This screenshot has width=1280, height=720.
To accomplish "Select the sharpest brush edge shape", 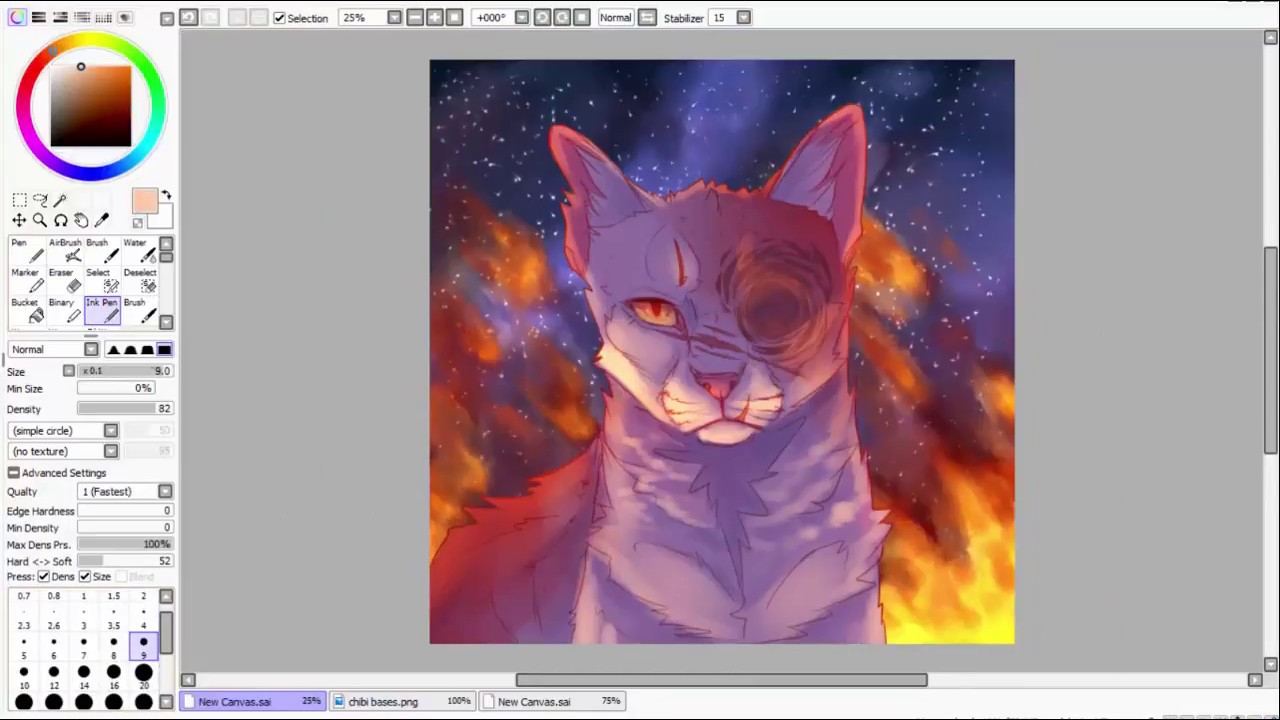I will (x=113, y=350).
